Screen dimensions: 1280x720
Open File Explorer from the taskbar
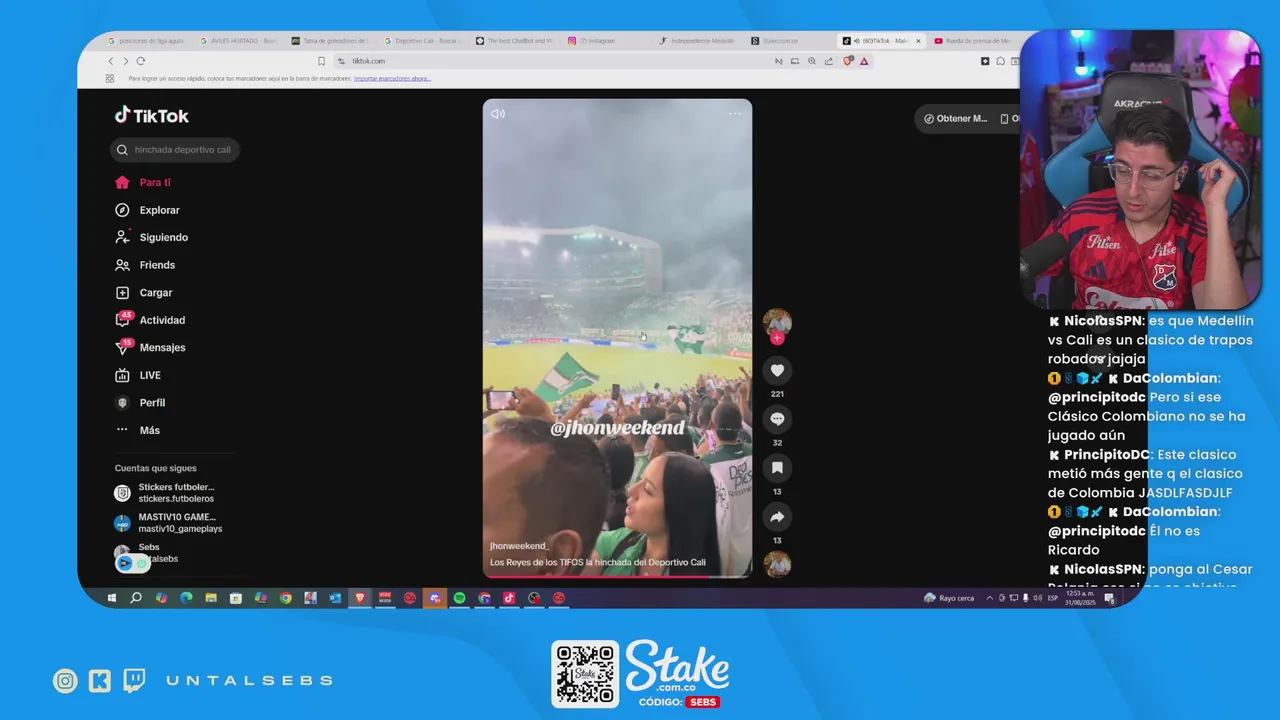pyautogui.click(x=211, y=598)
